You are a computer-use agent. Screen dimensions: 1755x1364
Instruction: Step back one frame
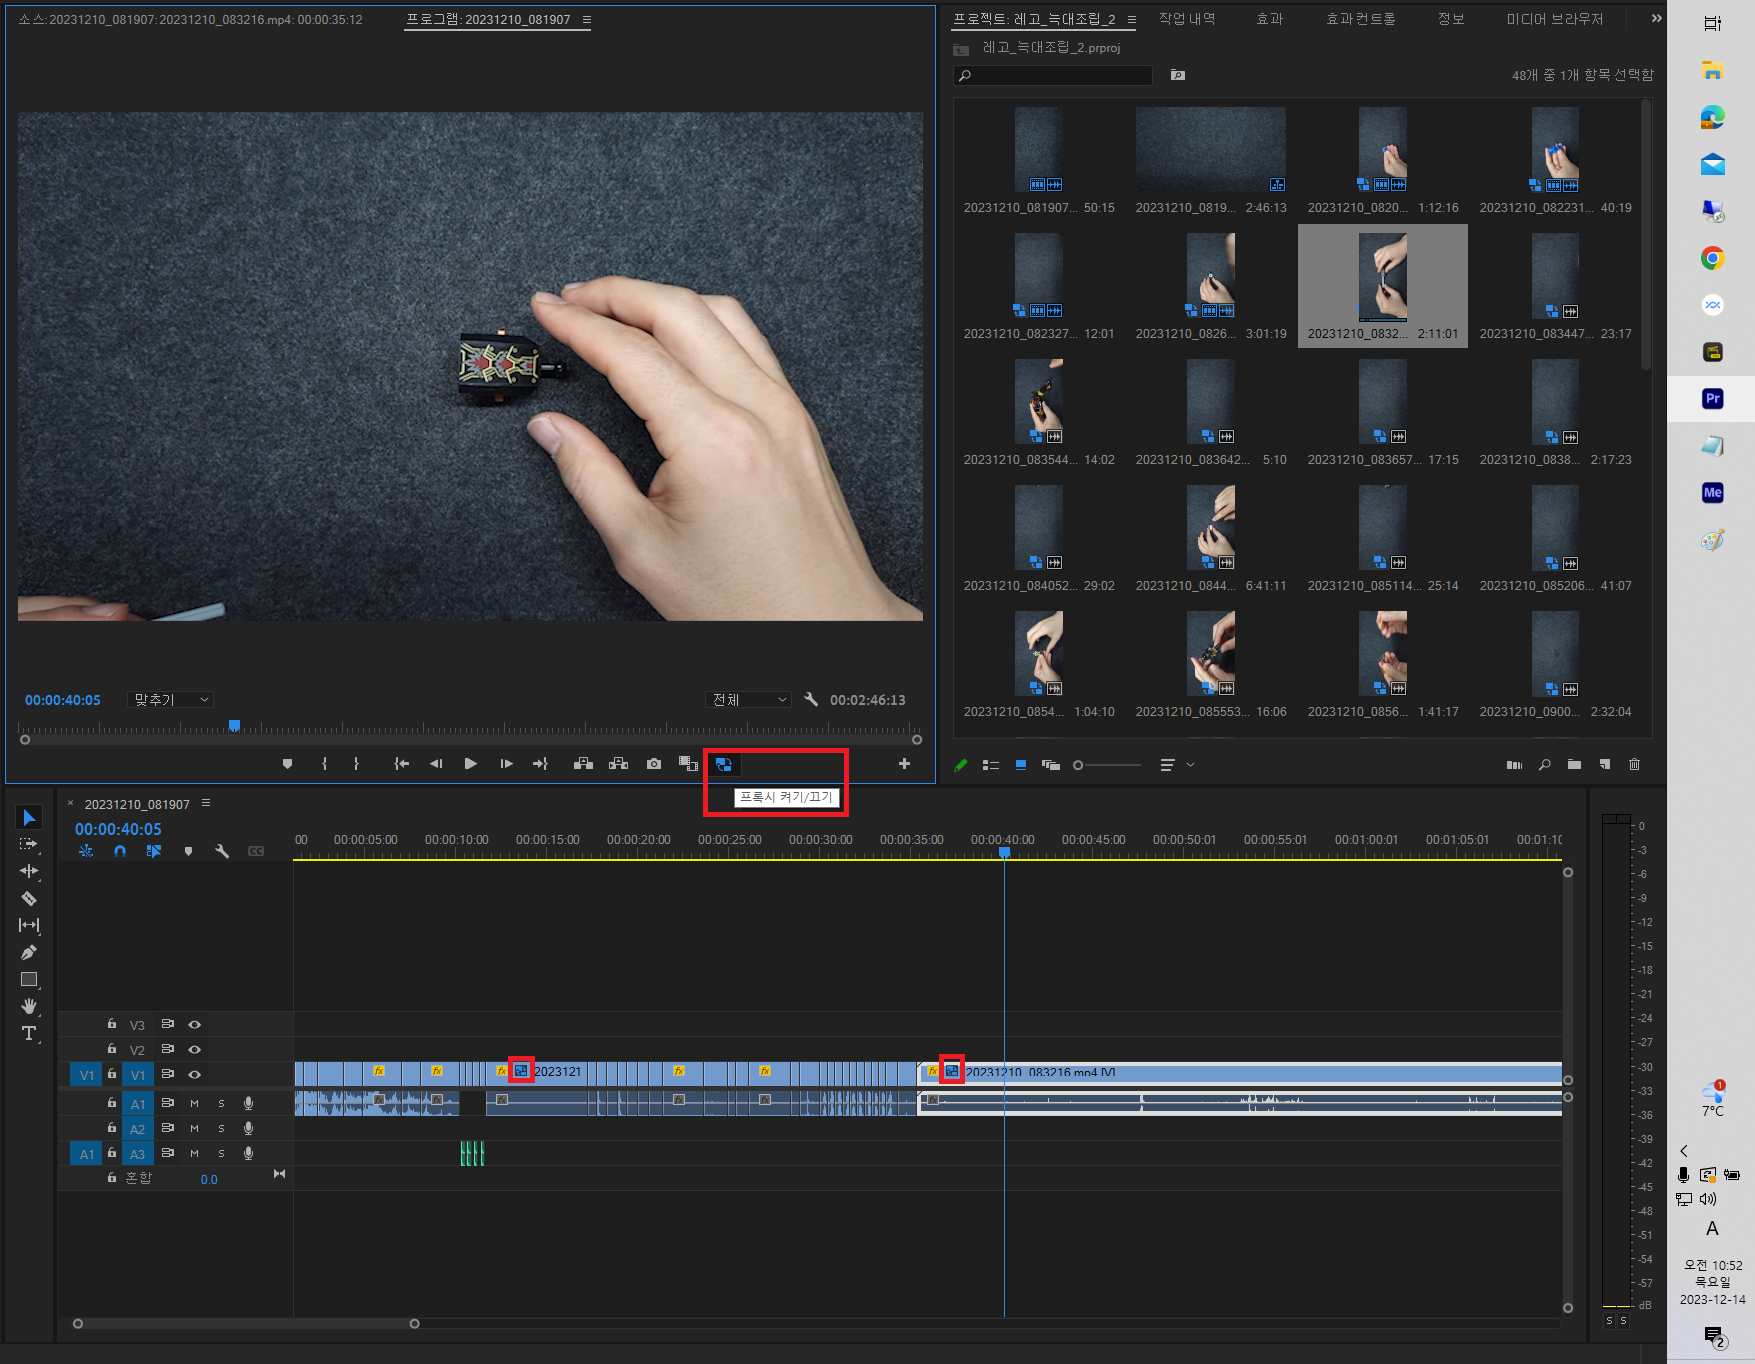point(436,764)
